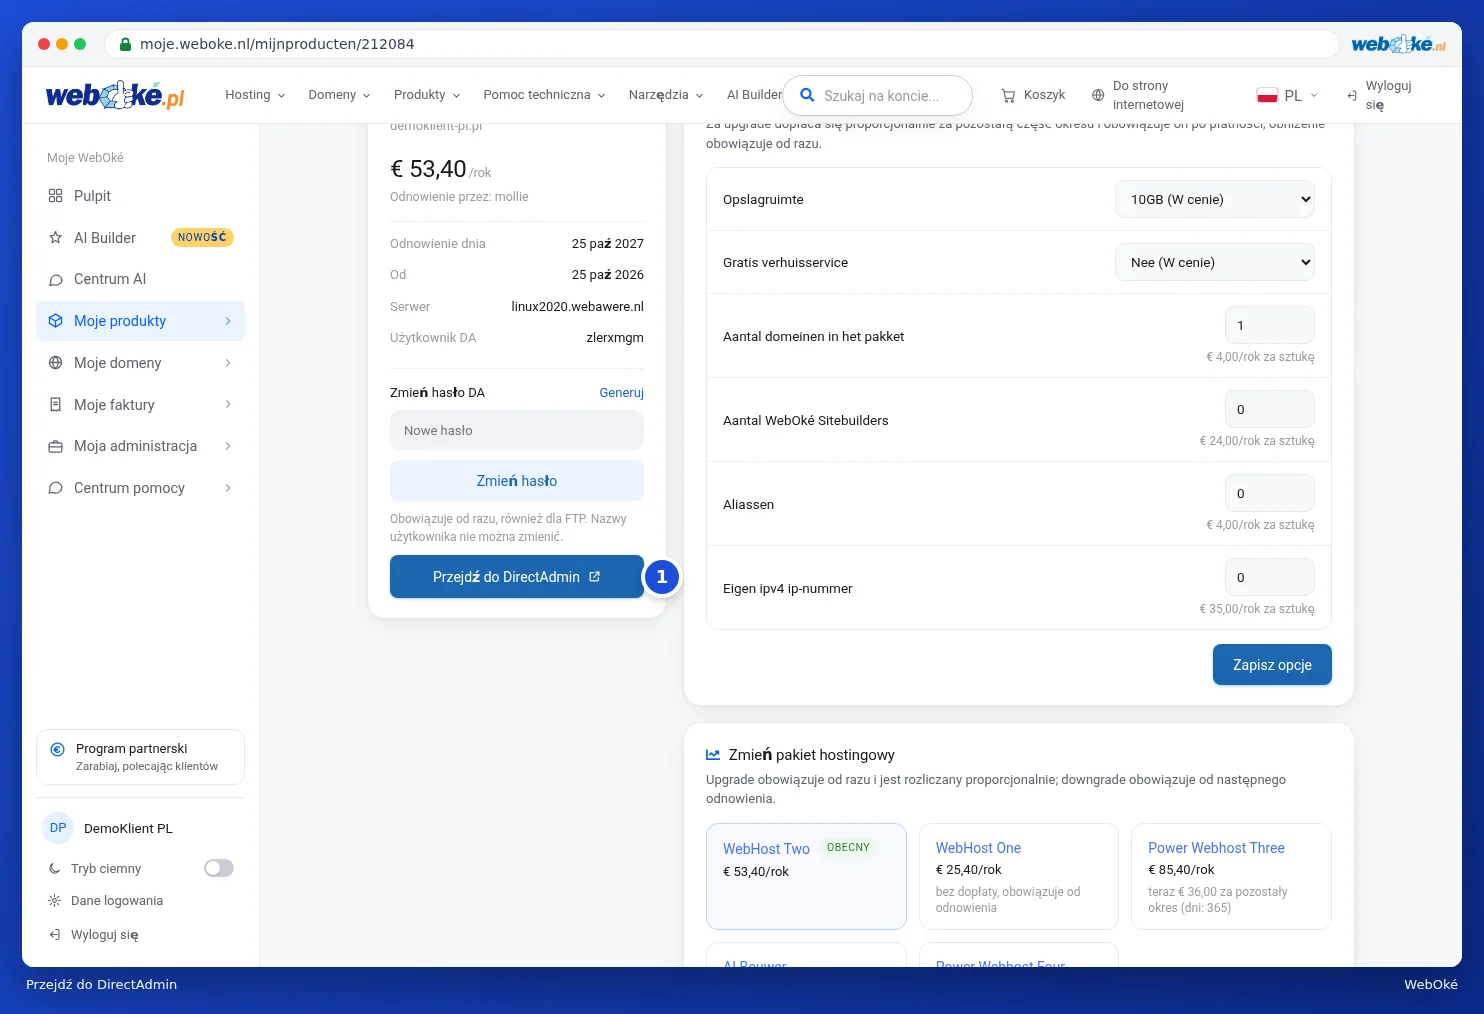The width and height of the screenshot is (1484, 1014).
Task: Open the Gratis verhuisservice dropdown
Action: coord(1215,262)
